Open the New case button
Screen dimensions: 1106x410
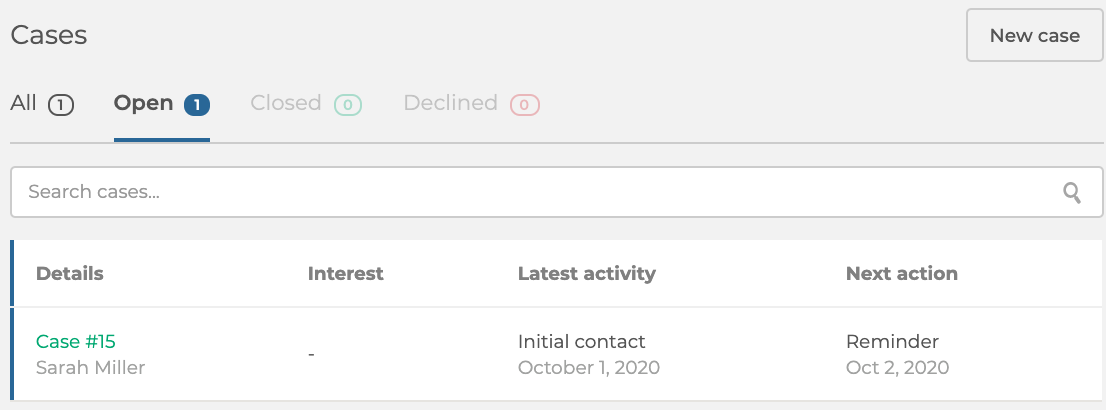coord(1034,35)
